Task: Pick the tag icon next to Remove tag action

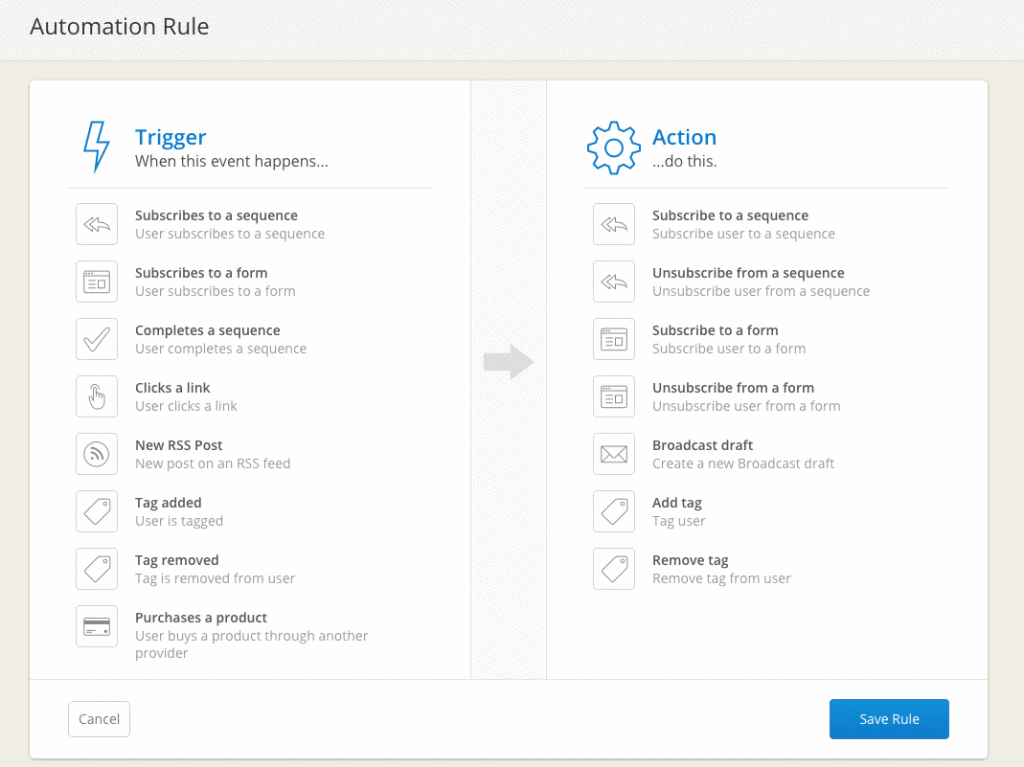Action: (x=614, y=569)
